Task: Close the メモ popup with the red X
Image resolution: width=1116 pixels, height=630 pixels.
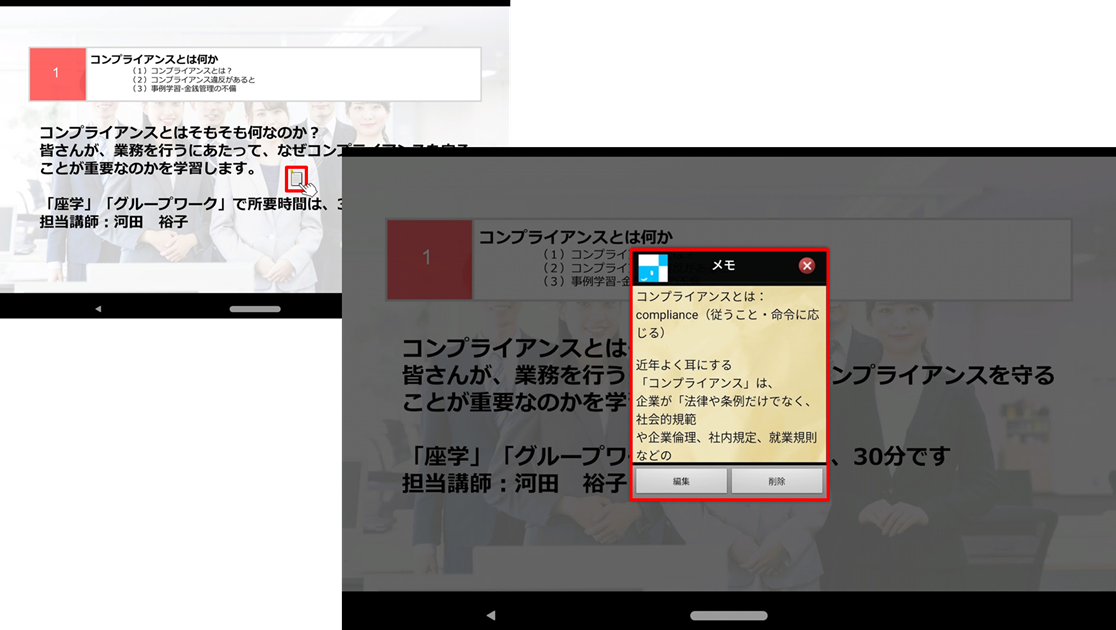Action: (806, 266)
